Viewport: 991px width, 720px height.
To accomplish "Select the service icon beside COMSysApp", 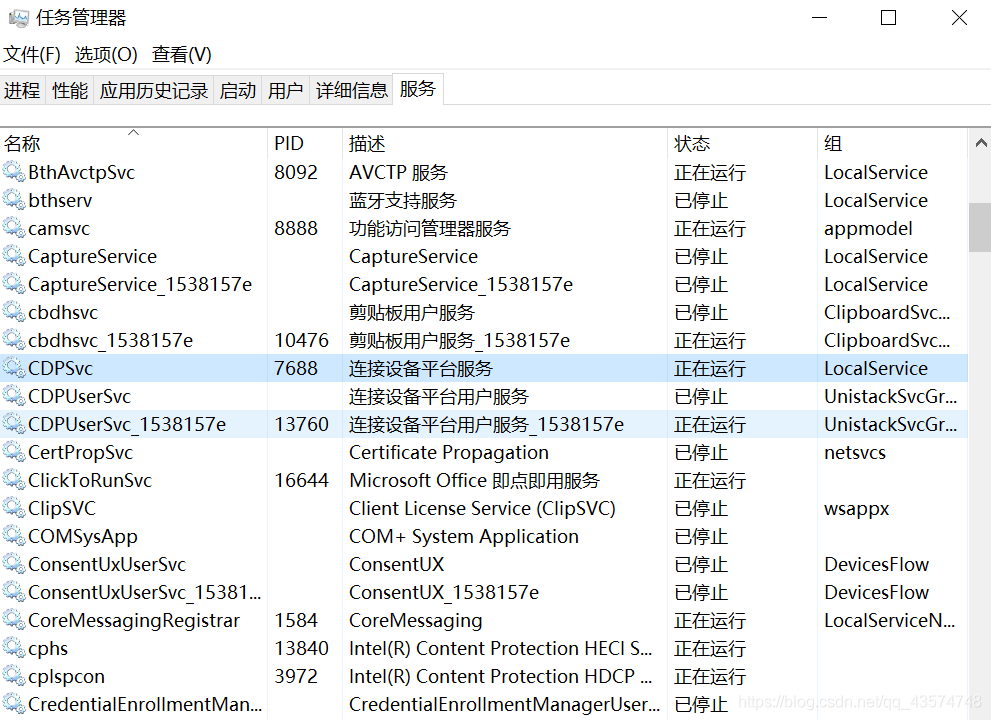I will pyautogui.click(x=13, y=535).
